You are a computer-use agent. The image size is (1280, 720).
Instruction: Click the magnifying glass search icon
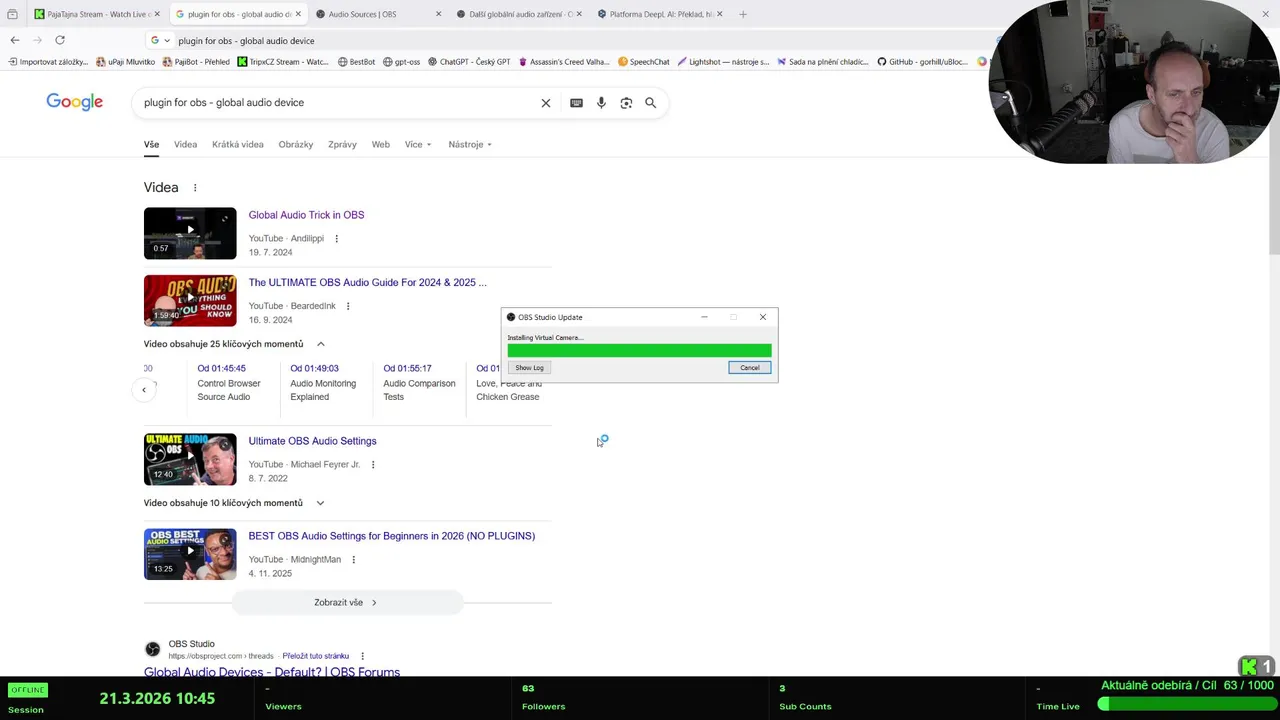tap(650, 103)
